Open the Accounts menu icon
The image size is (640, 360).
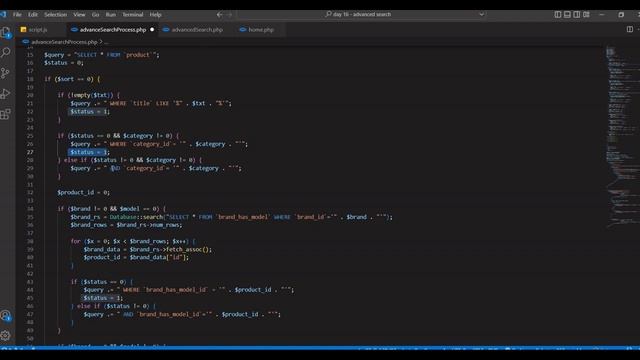click(x=6, y=316)
